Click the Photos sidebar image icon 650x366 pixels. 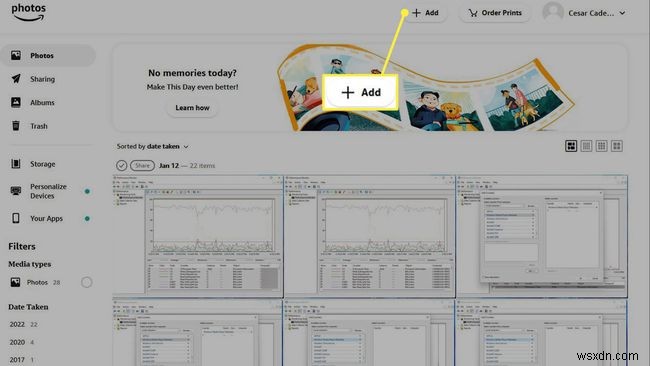point(16,55)
